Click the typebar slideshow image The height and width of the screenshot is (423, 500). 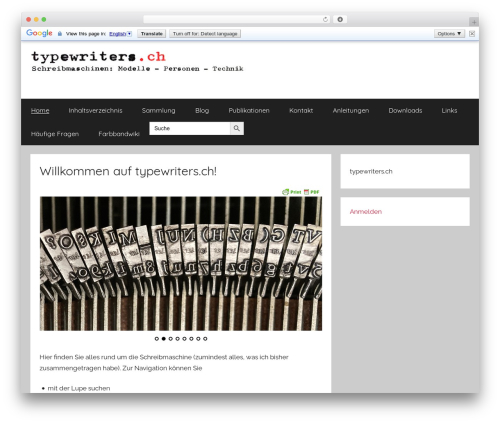181,264
